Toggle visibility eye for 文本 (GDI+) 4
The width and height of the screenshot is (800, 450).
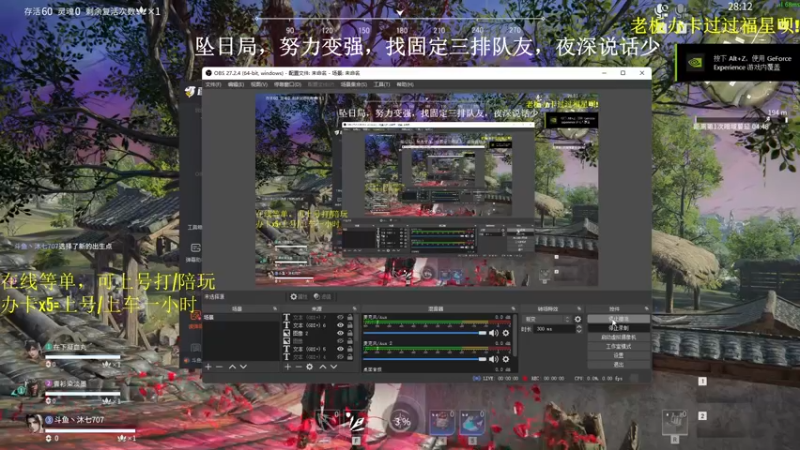click(x=340, y=357)
